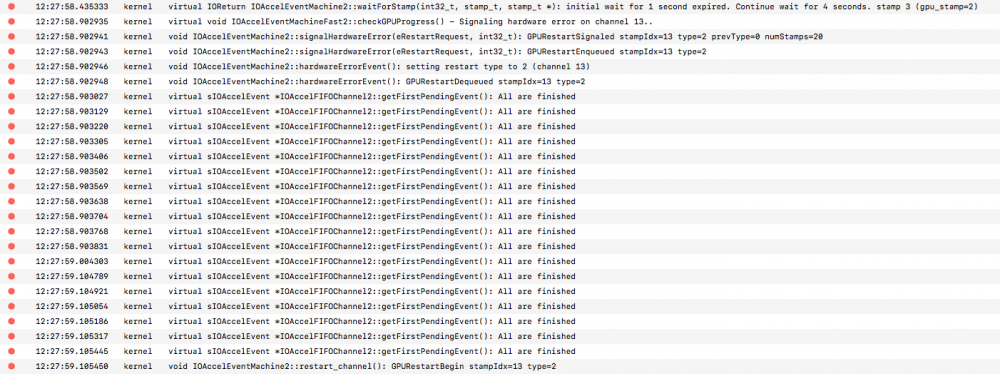1000x374 pixels.
Task: Click the kernel process cell at 12:27:58.902935
Action: coord(138,22)
